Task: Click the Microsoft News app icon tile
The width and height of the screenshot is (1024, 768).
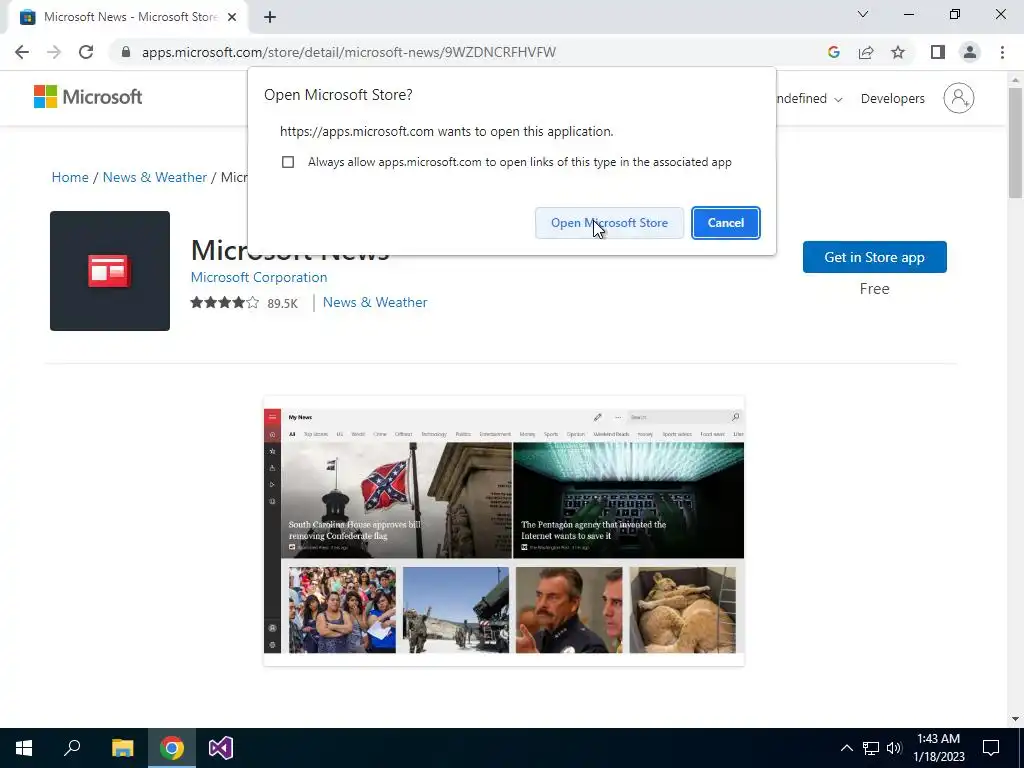Action: 110,271
